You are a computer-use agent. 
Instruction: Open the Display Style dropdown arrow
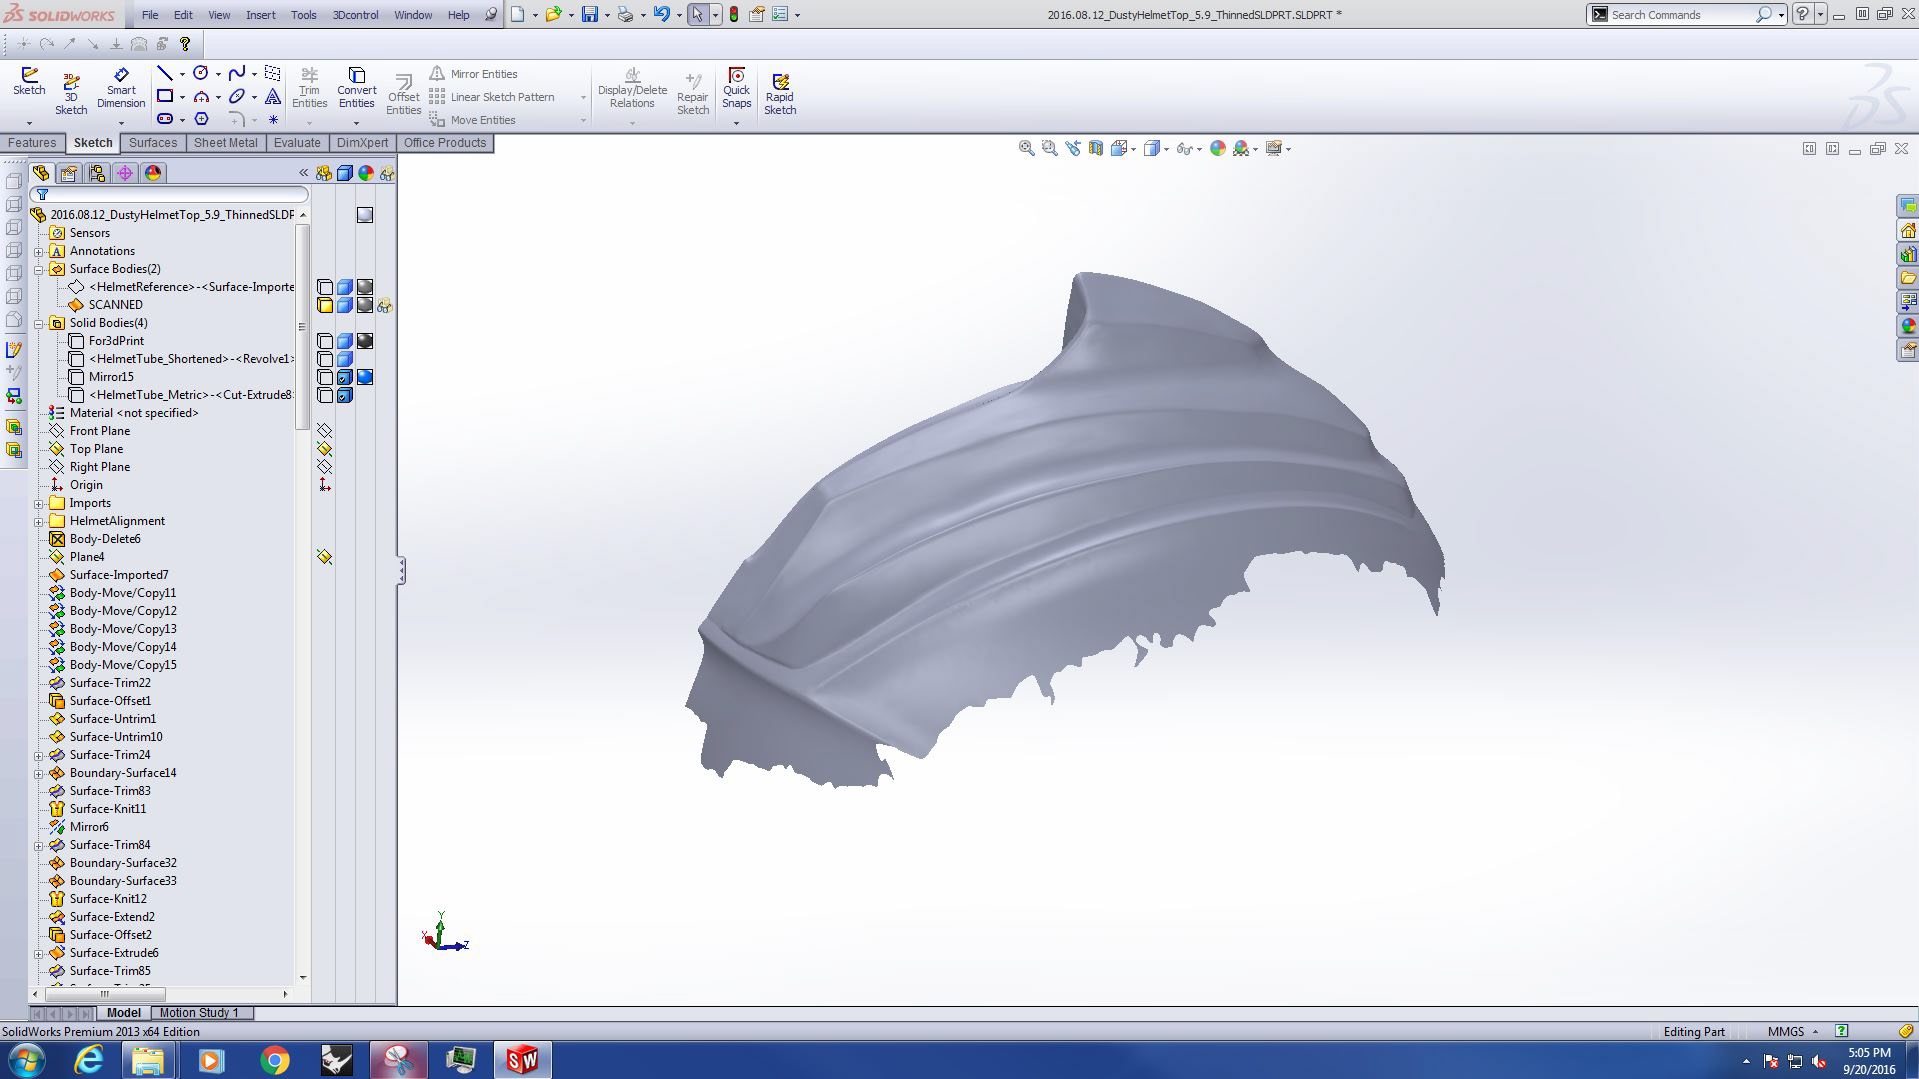pos(1166,149)
